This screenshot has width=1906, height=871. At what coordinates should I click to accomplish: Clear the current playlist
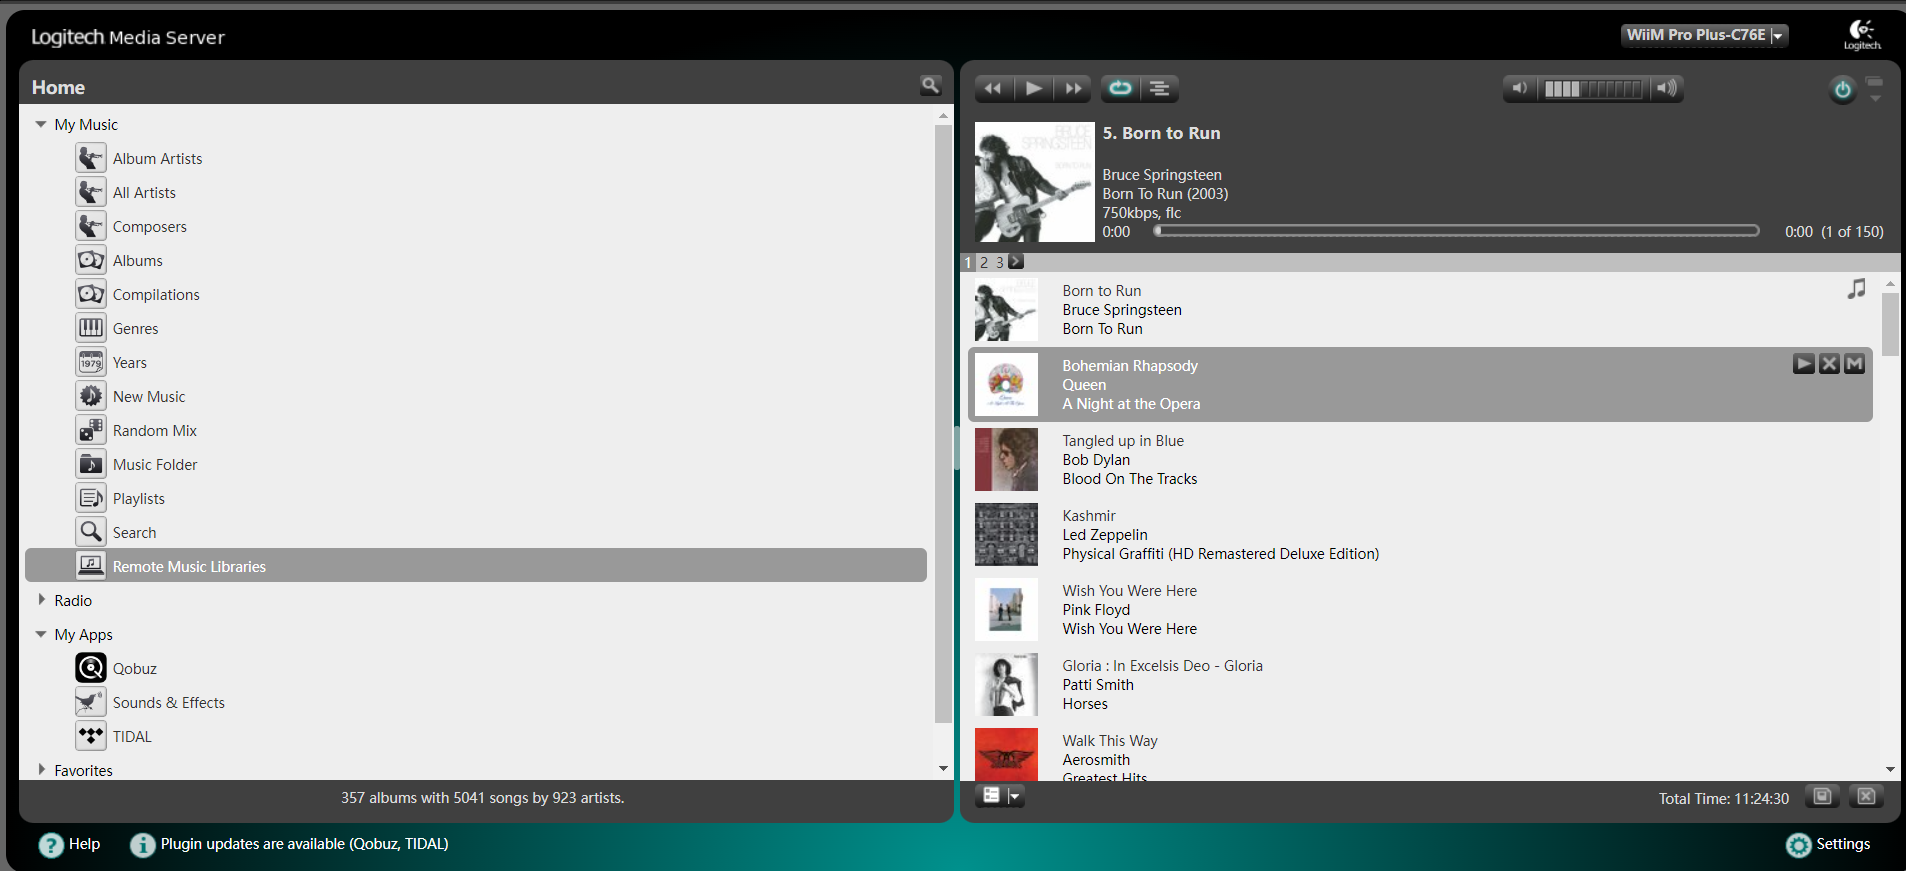click(1866, 796)
